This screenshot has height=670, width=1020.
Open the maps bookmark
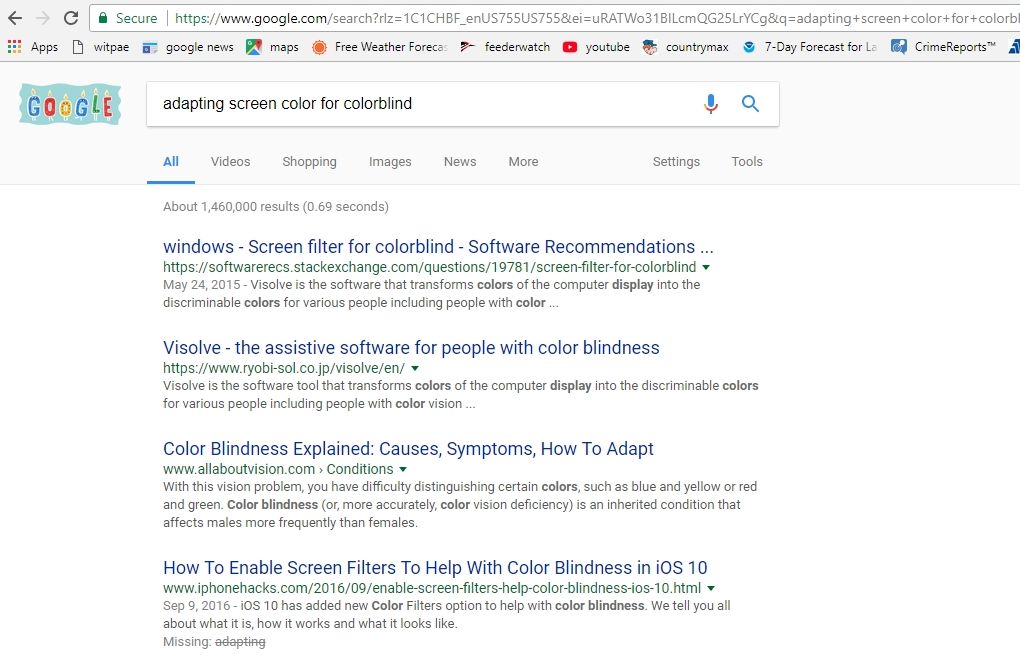(273, 47)
